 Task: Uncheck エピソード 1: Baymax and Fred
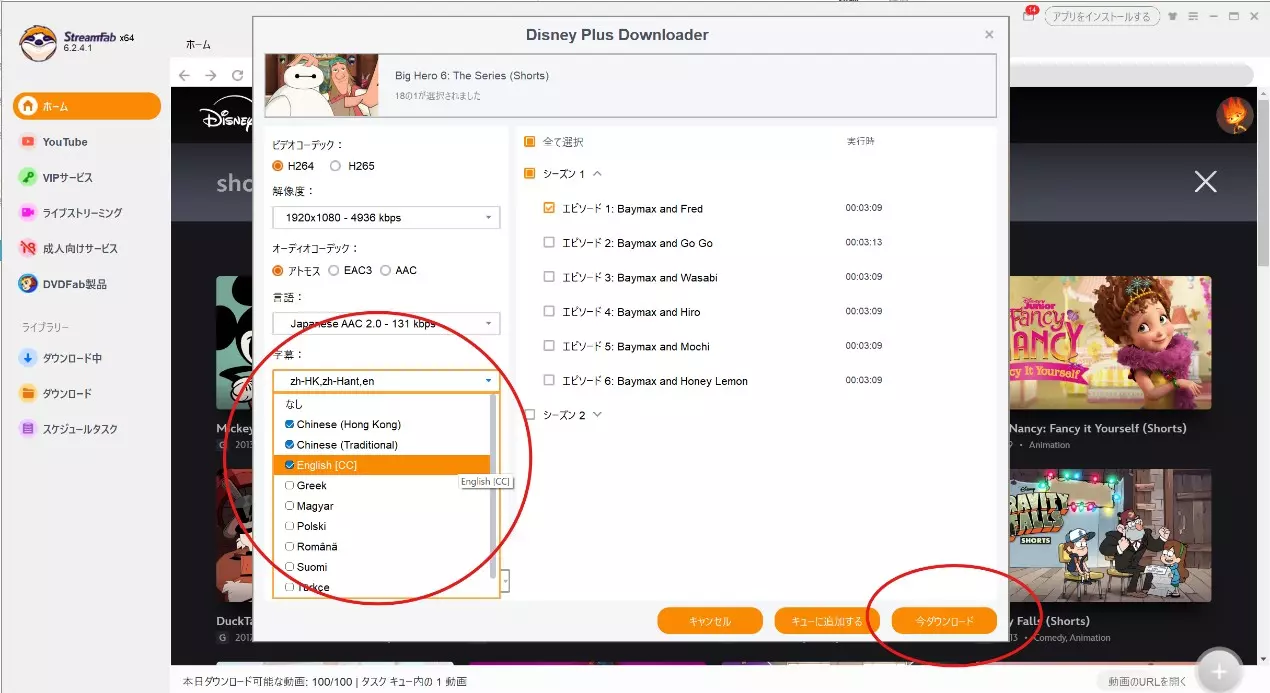point(549,209)
